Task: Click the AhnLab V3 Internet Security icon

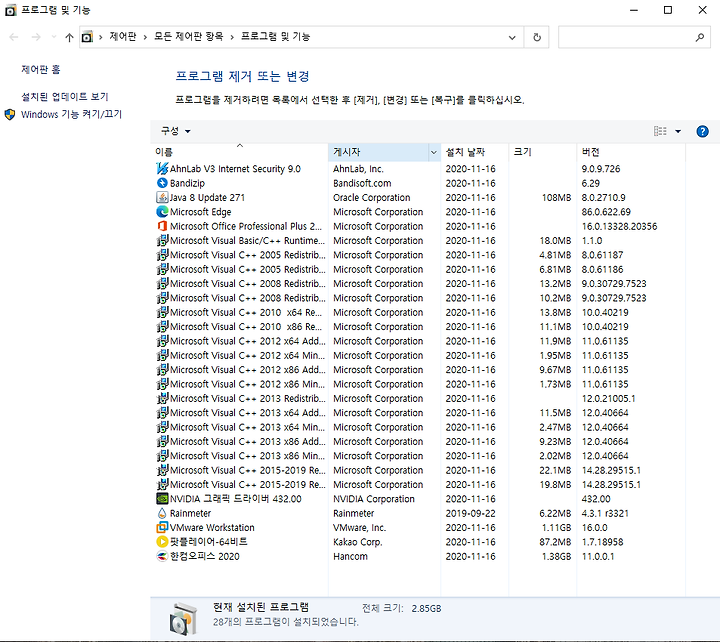Action: tap(162, 169)
